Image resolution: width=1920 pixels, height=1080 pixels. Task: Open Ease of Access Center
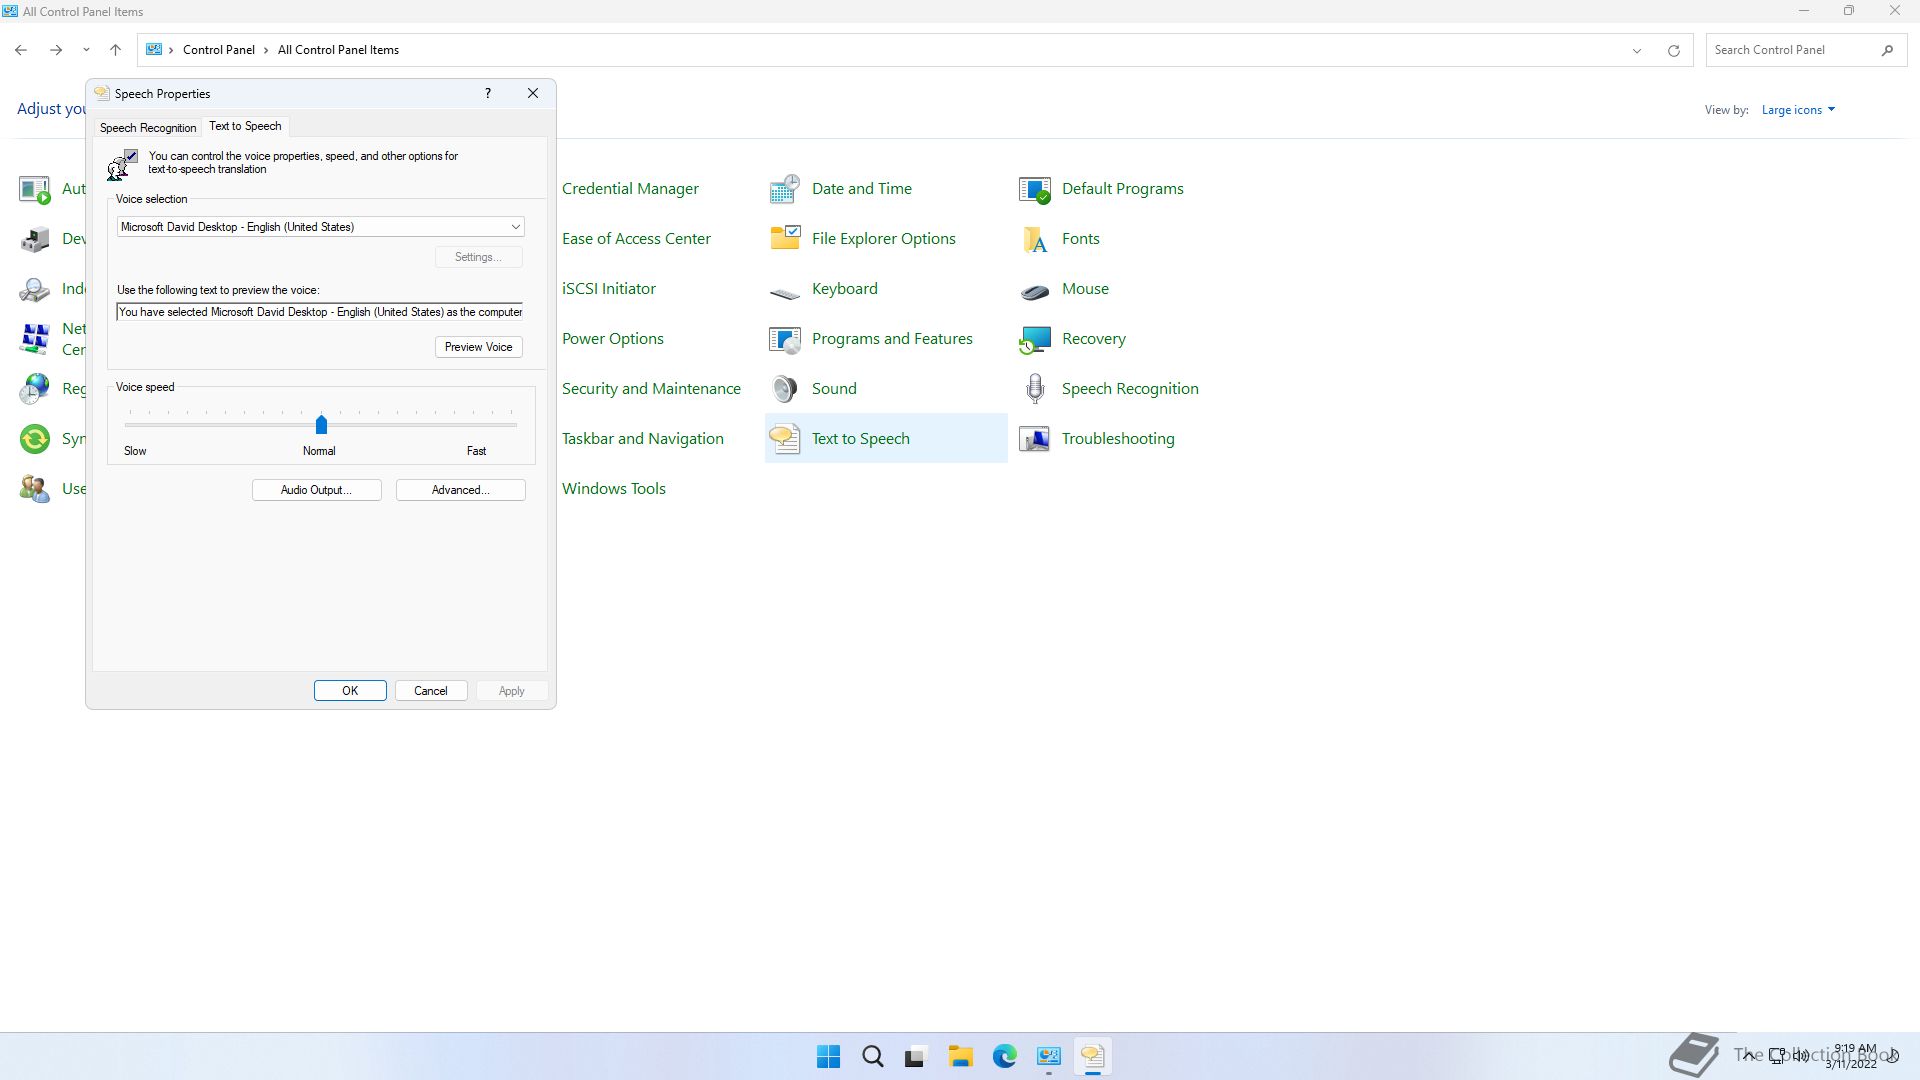click(x=636, y=238)
